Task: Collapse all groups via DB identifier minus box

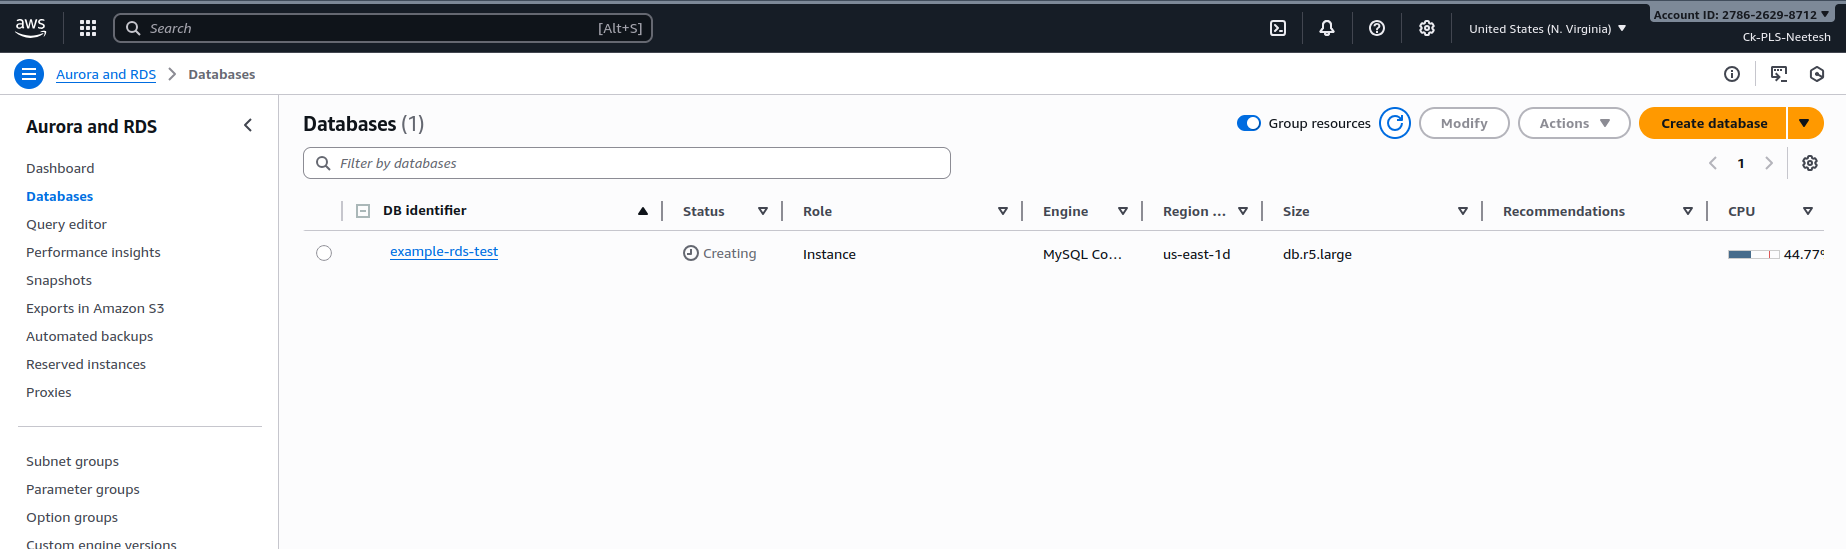Action: point(363,211)
